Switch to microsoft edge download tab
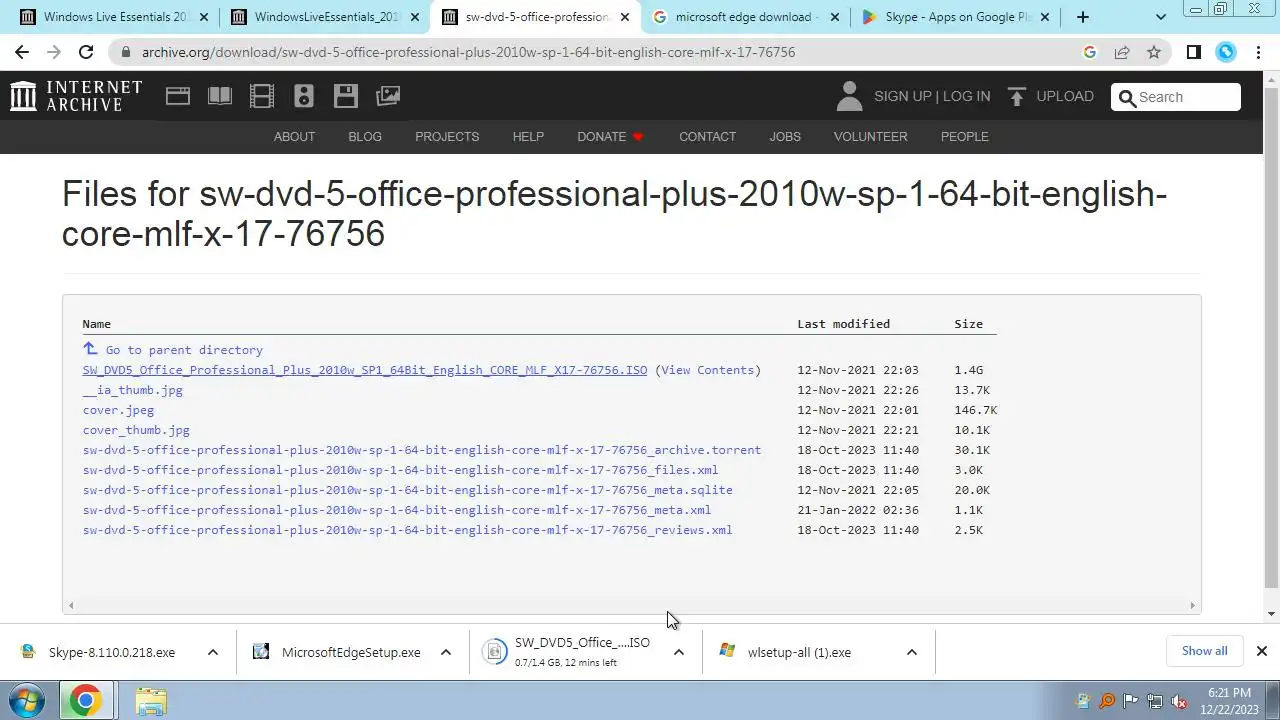The height and width of the screenshot is (720, 1280). tap(747, 17)
